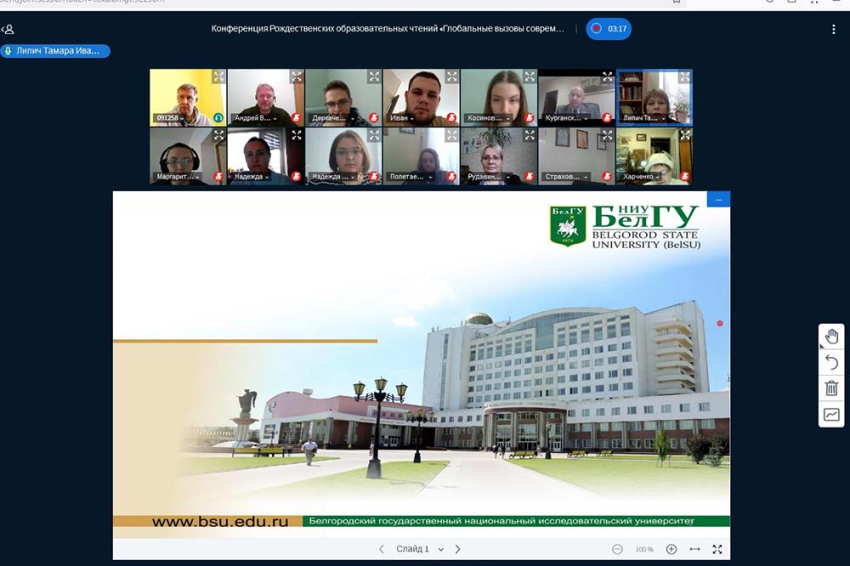Toggle multi-user whiteboard icon

[831, 414]
